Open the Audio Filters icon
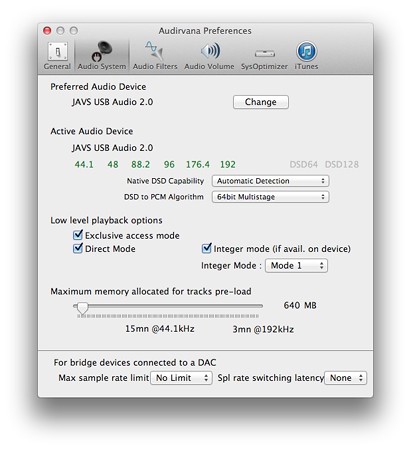411x450 pixels. pos(154,51)
